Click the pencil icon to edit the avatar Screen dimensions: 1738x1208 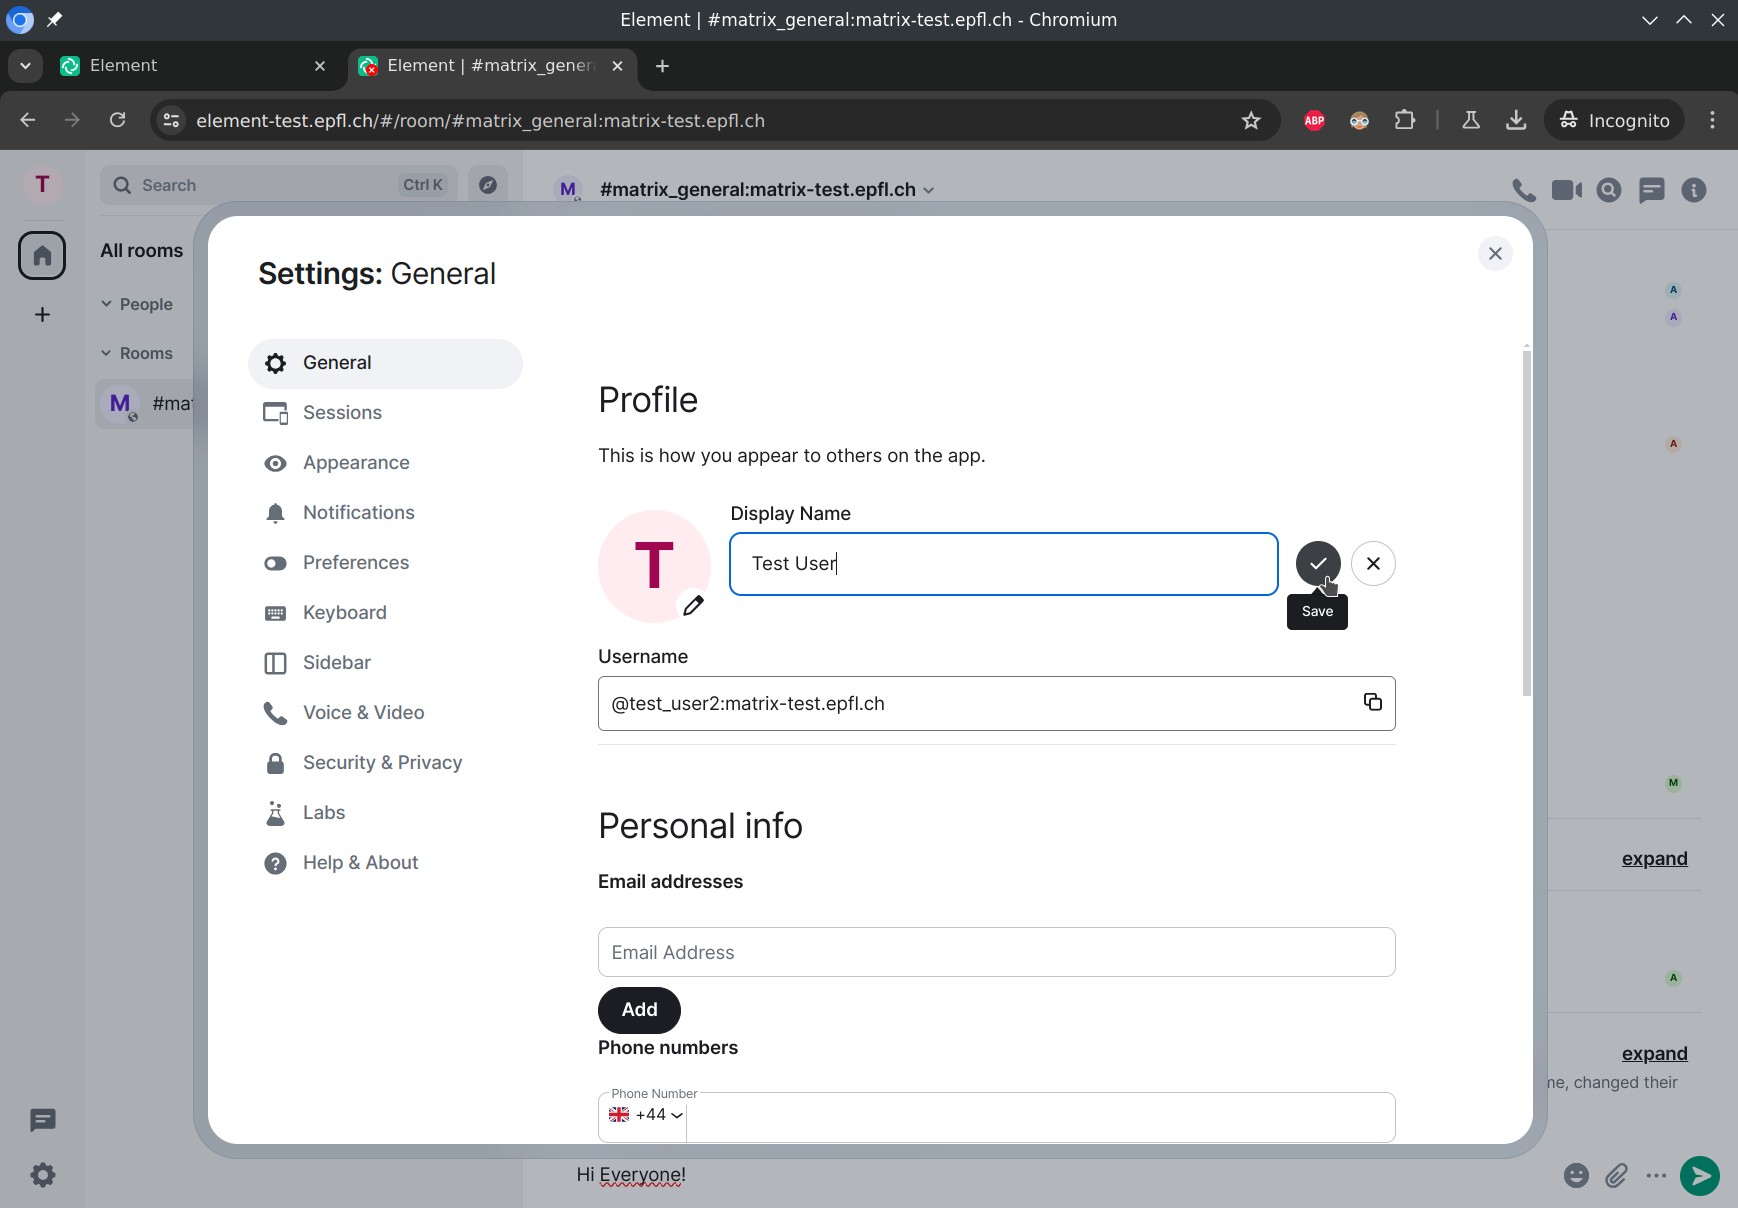pyautogui.click(x=692, y=605)
